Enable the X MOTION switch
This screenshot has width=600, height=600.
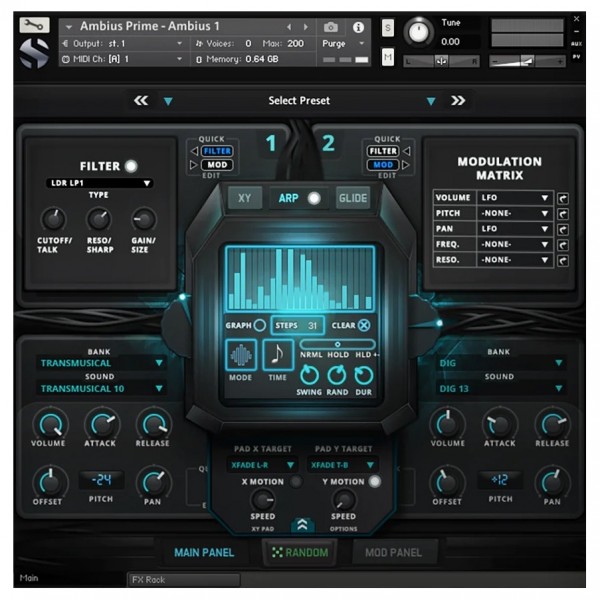(x=295, y=481)
